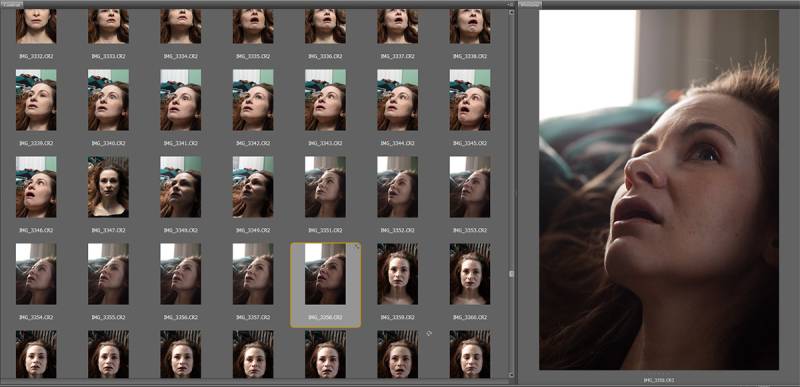Screen dimensions: 800x387
Task: Click the Content panel vertical scrollbar handle
Action: click(x=511, y=274)
